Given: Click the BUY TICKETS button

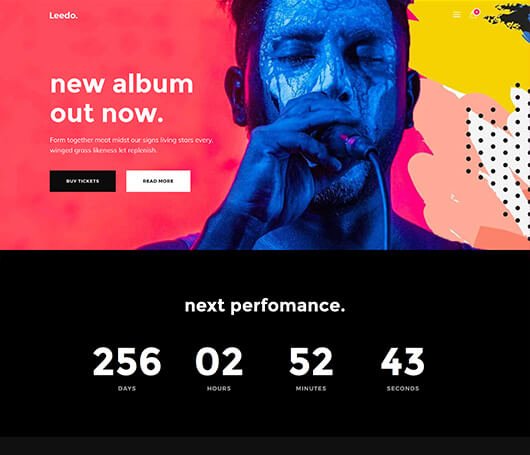Looking at the screenshot, I should click(x=83, y=181).
